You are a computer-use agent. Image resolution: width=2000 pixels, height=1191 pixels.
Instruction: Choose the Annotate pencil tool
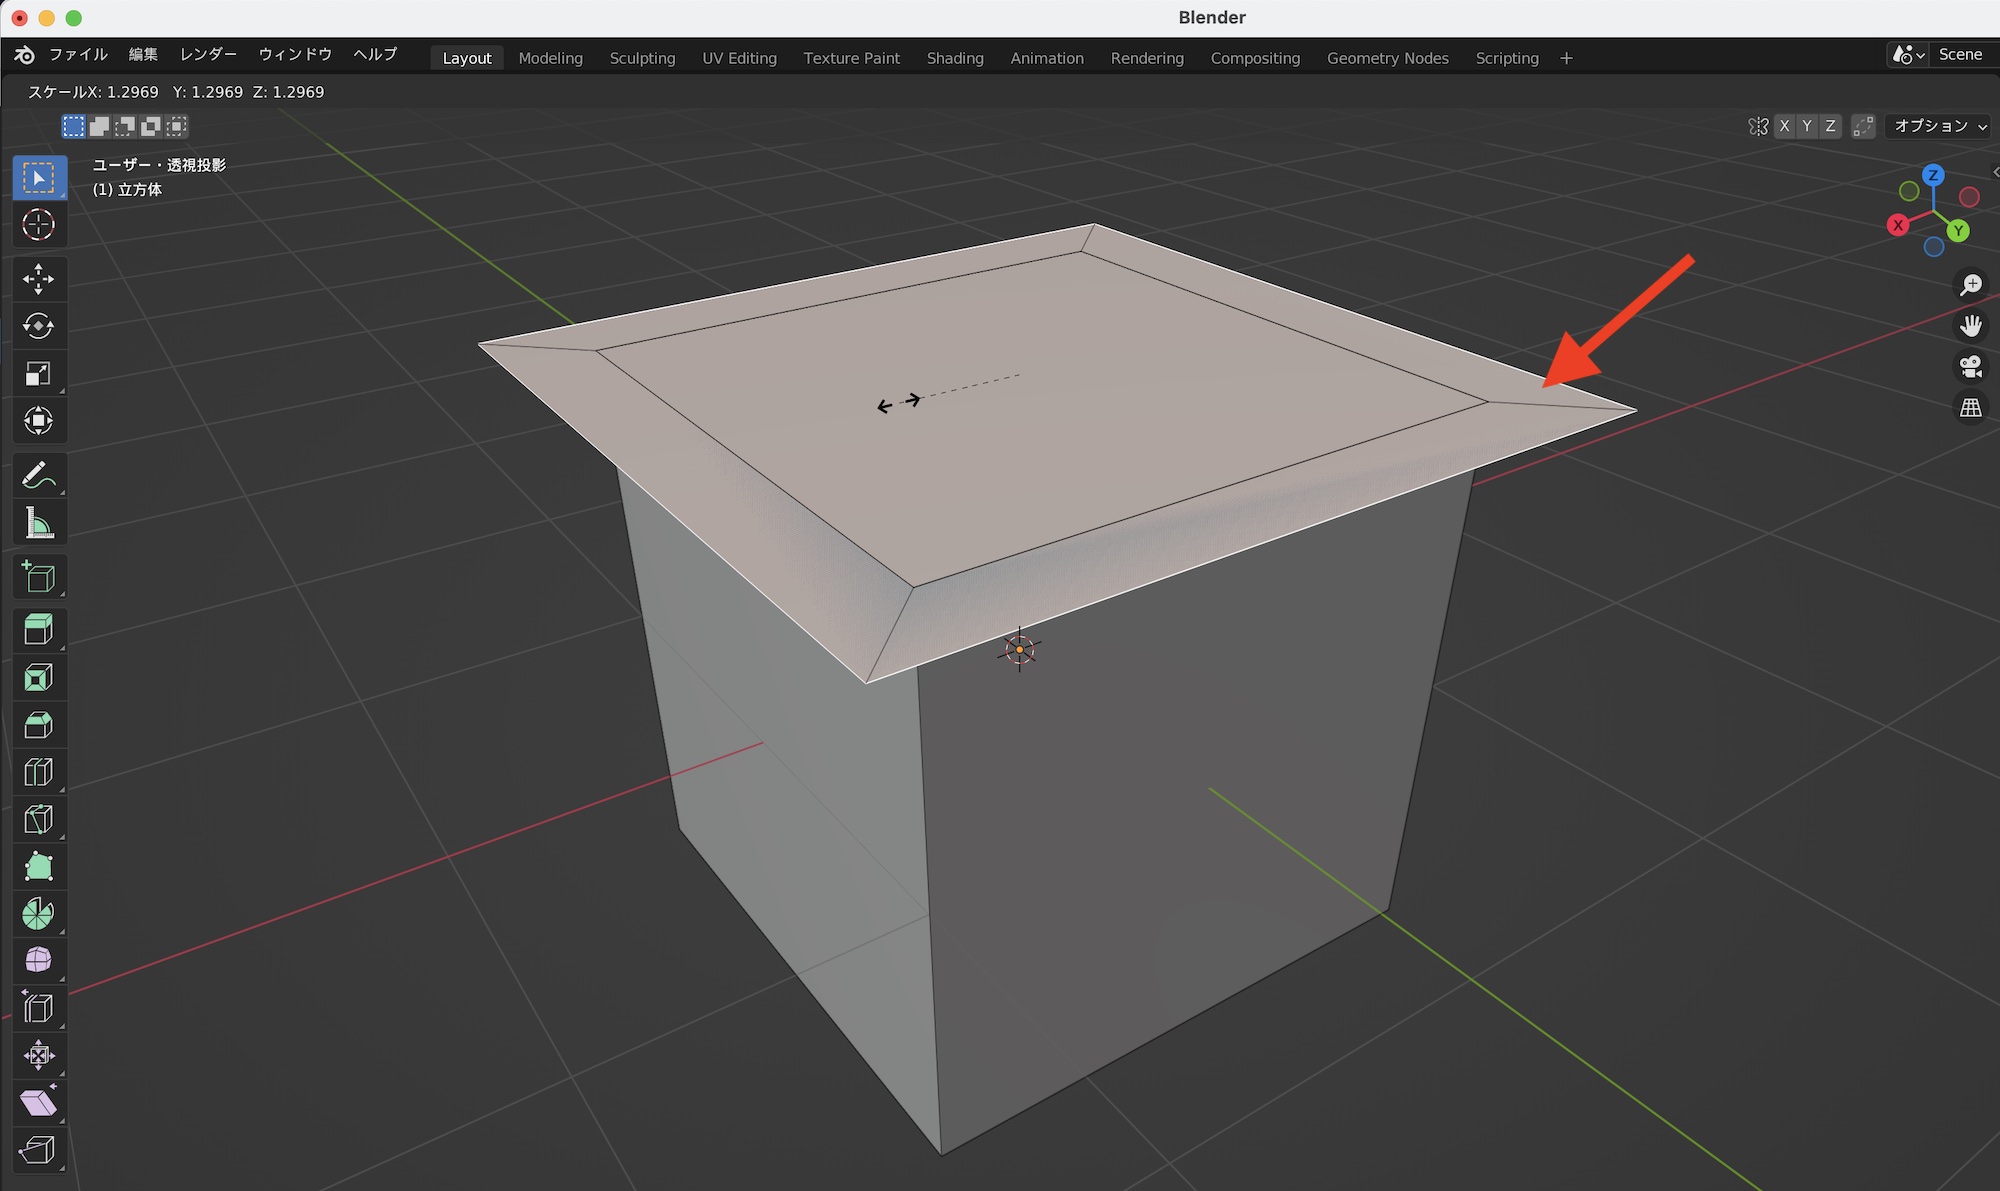pyautogui.click(x=38, y=476)
